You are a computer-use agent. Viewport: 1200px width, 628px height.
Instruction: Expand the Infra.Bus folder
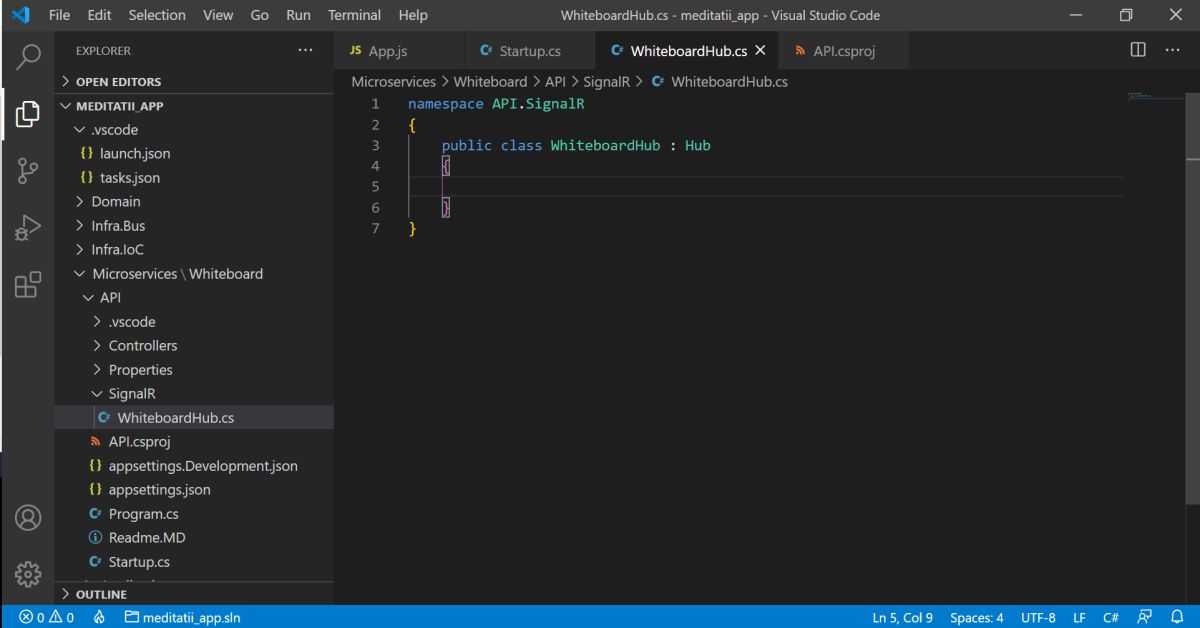pos(194,226)
